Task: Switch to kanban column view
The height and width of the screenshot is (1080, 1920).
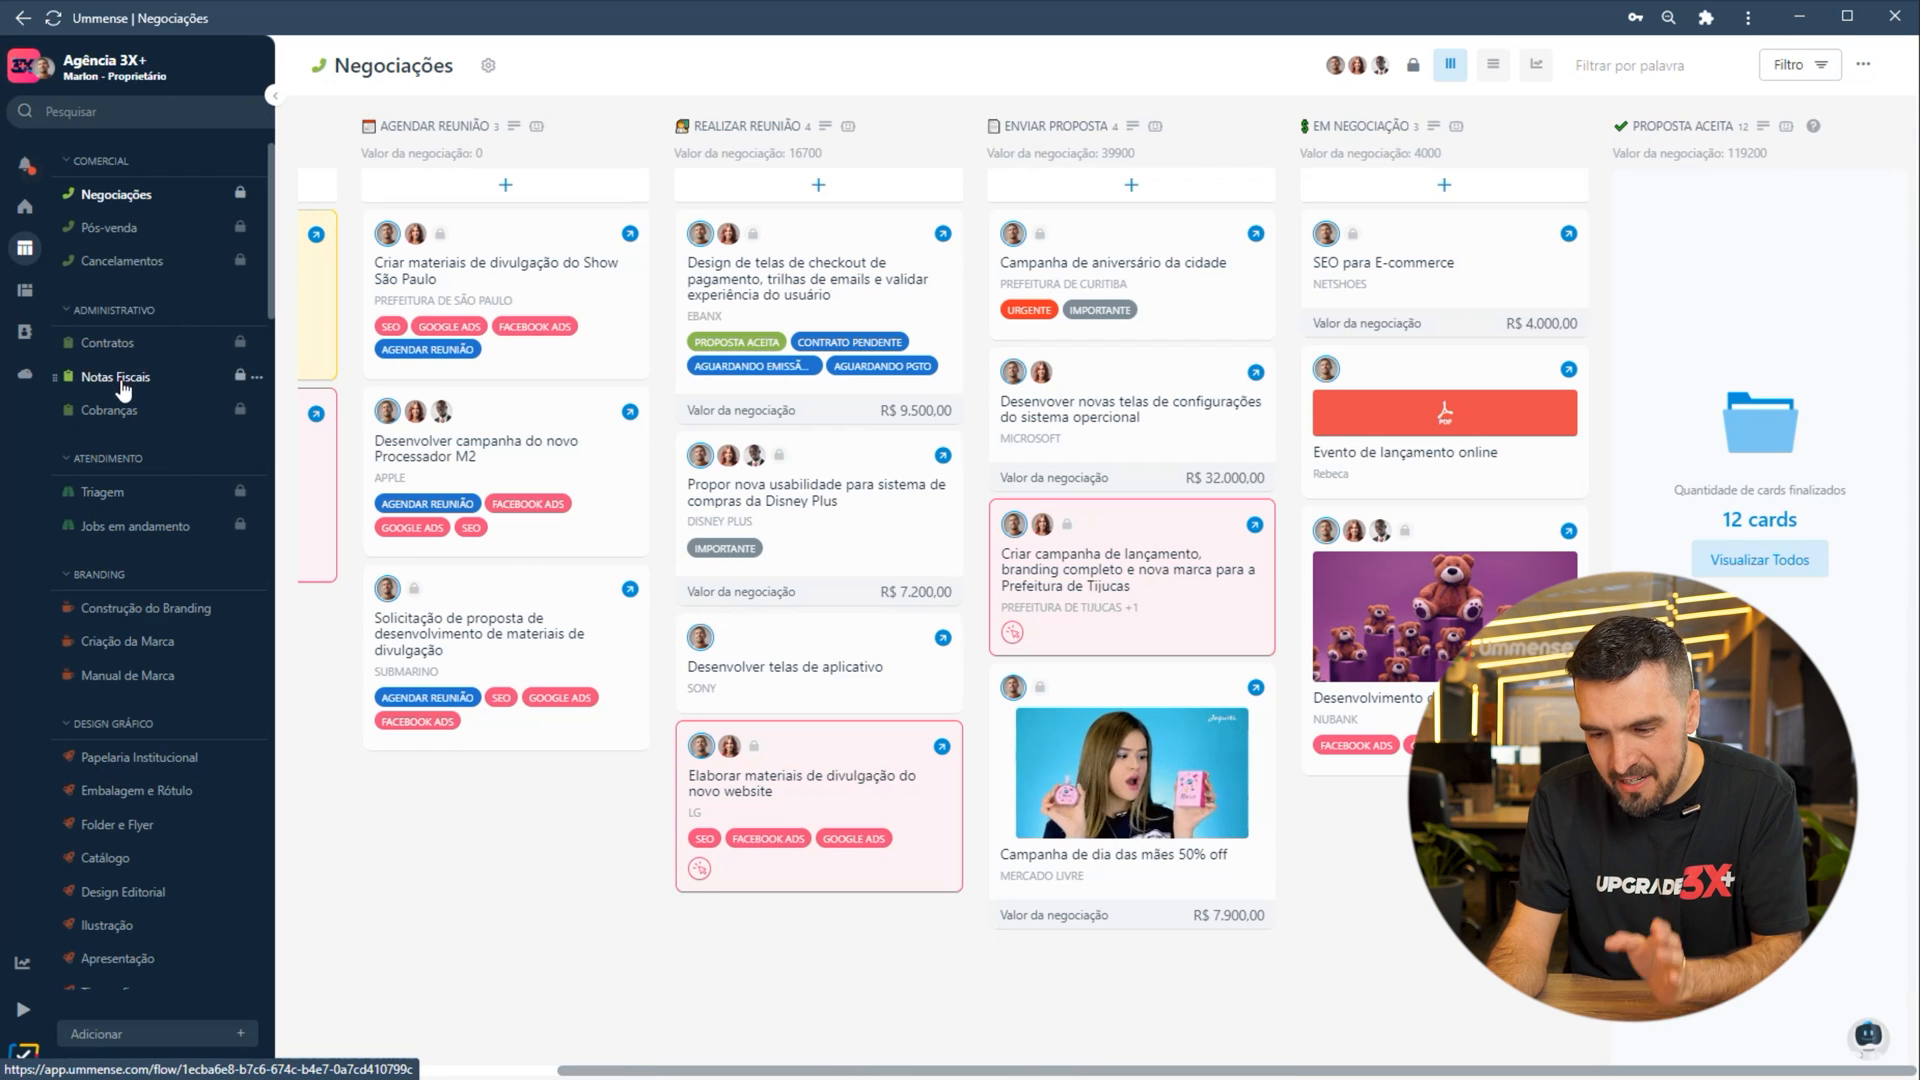Action: [1450, 65]
